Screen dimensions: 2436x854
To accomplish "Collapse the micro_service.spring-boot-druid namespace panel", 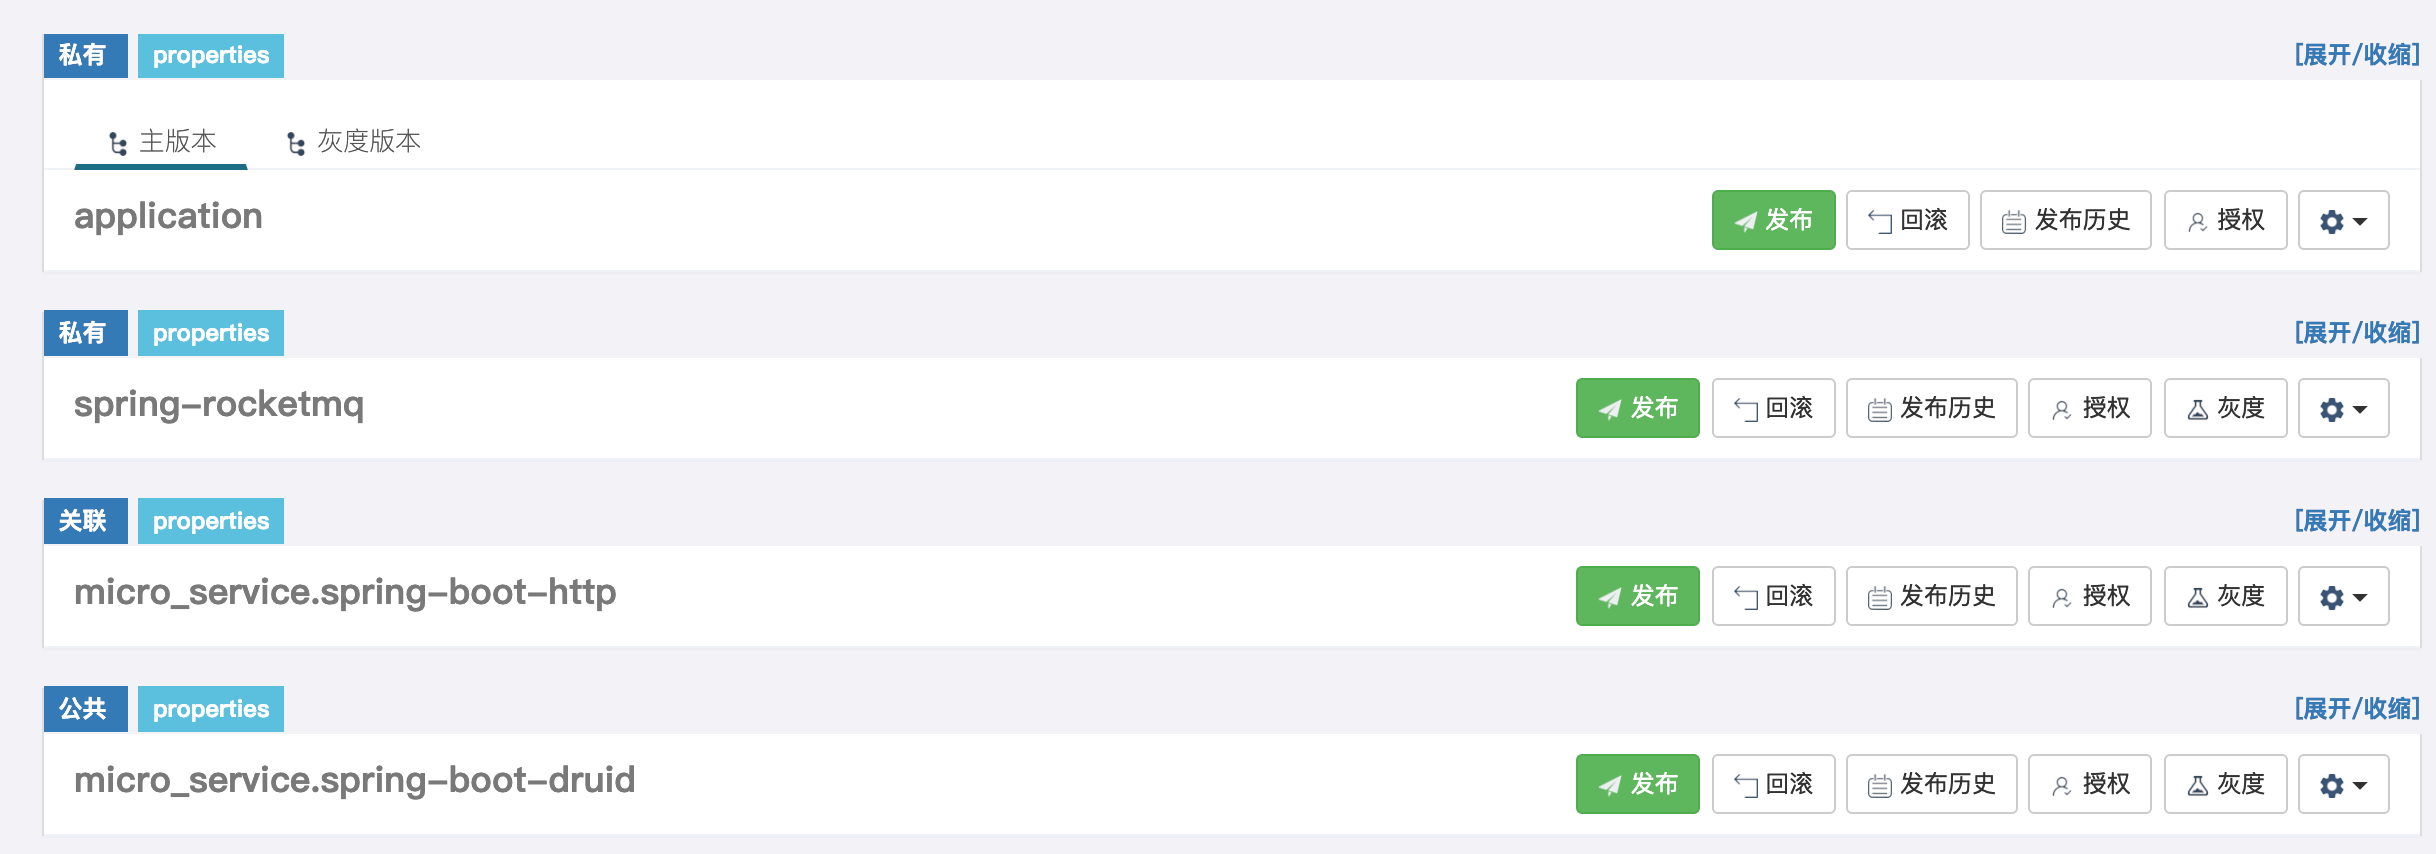I will (2356, 709).
